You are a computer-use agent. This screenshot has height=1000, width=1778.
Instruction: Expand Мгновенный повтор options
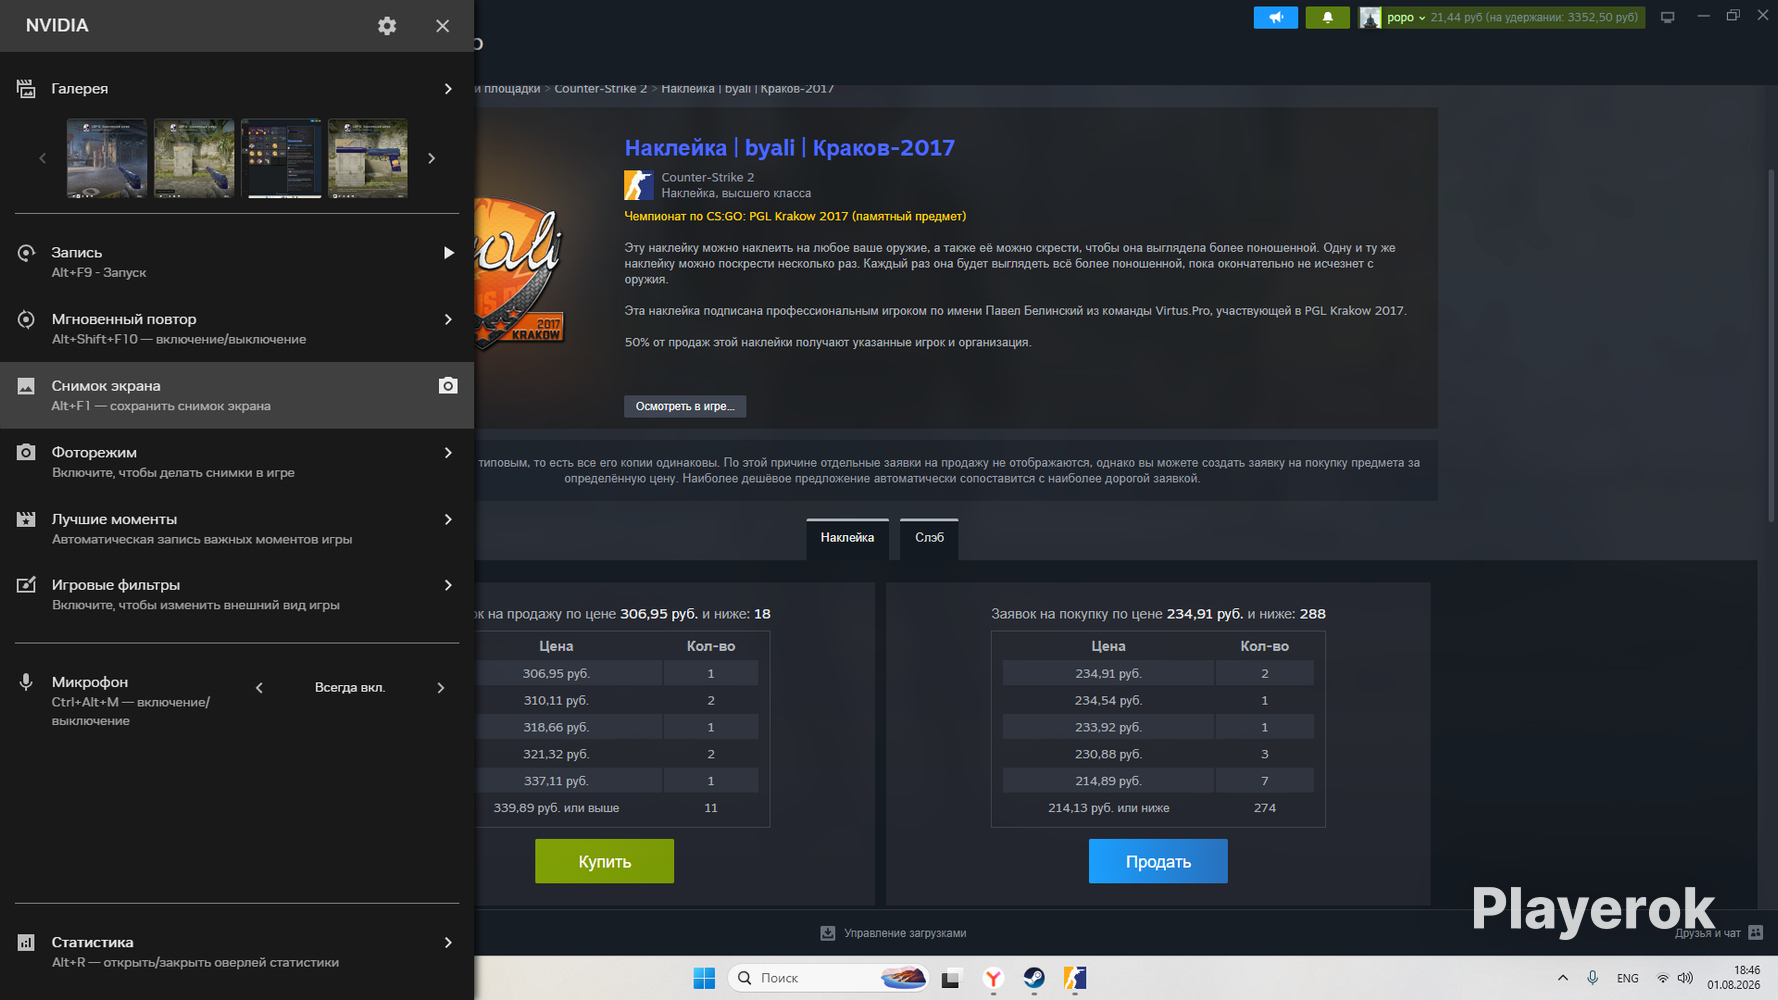pos(448,320)
